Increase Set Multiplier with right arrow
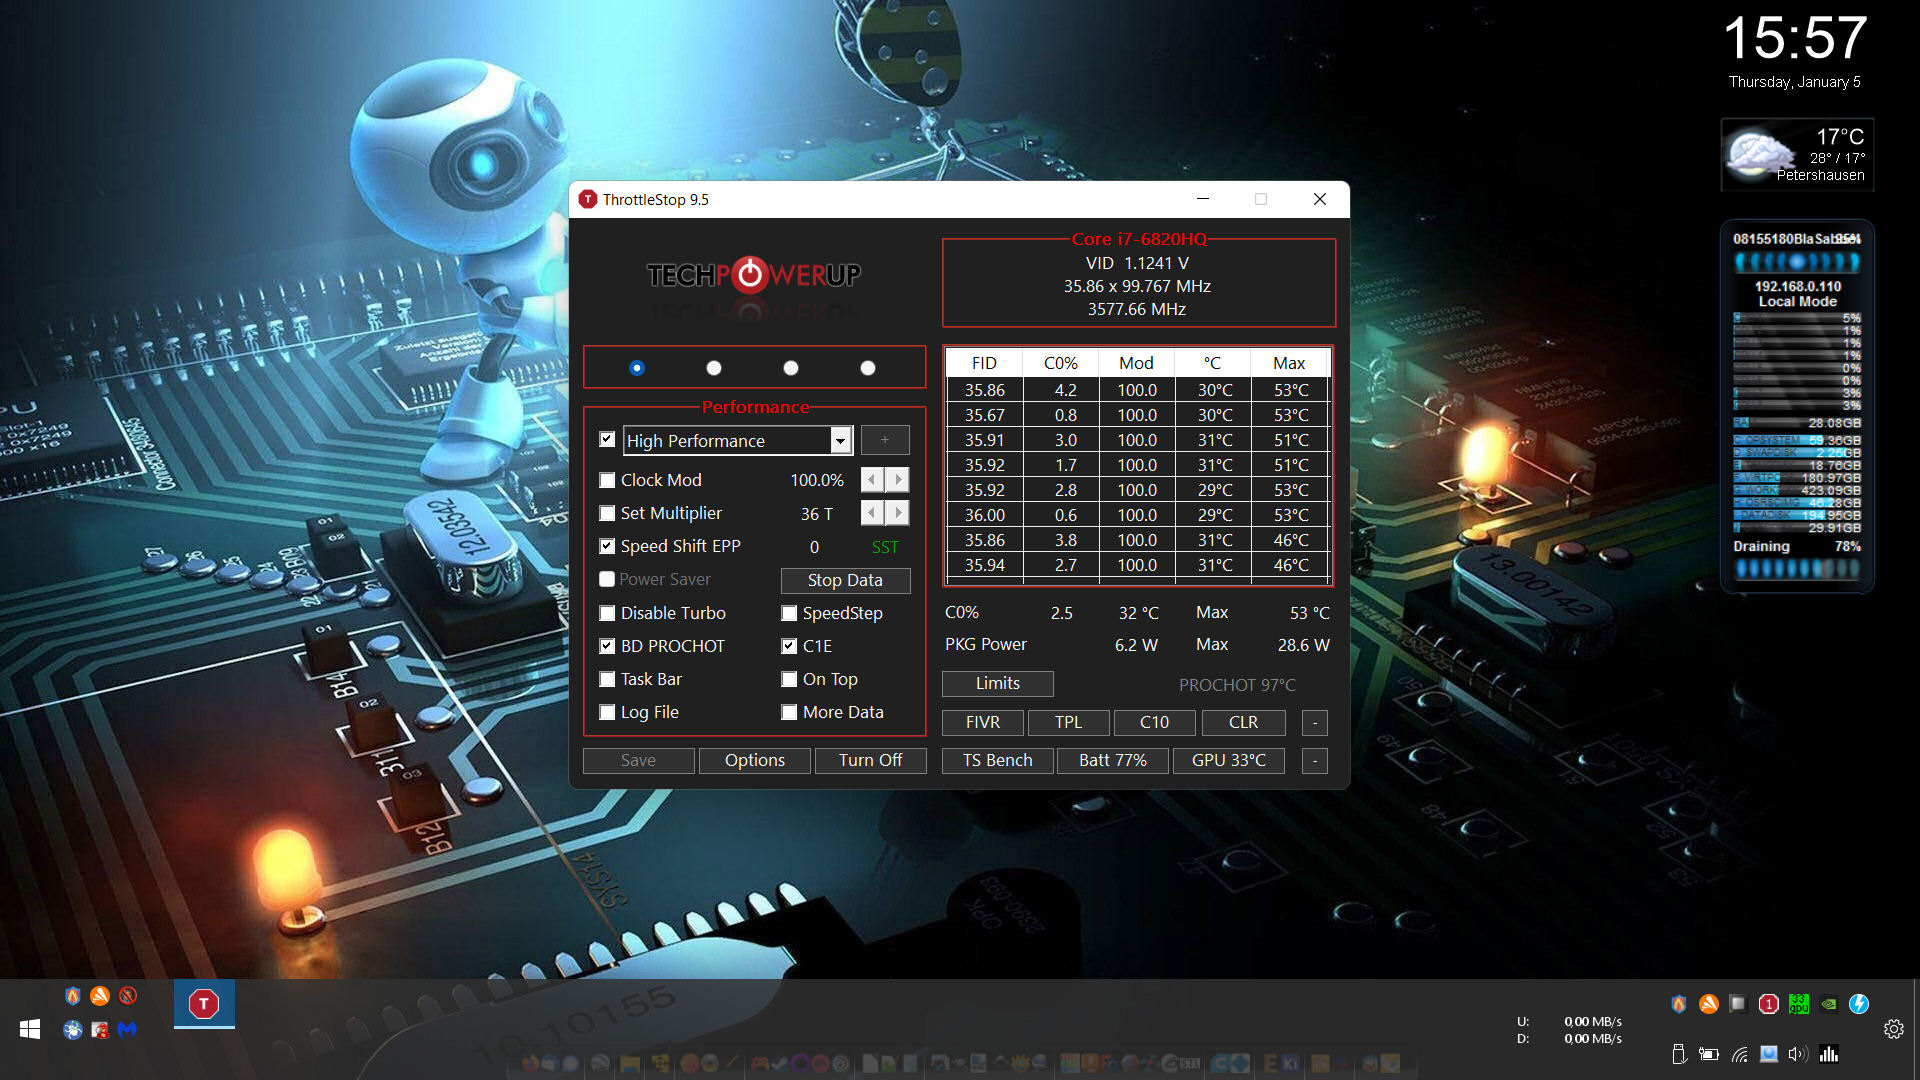 coord(898,513)
